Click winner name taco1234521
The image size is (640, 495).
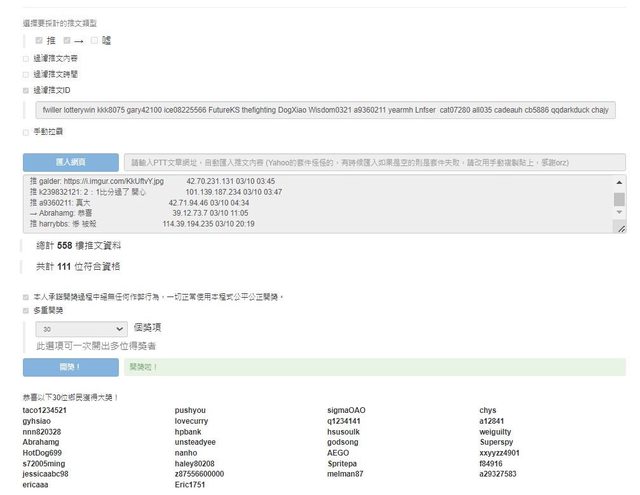pos(45,410)
